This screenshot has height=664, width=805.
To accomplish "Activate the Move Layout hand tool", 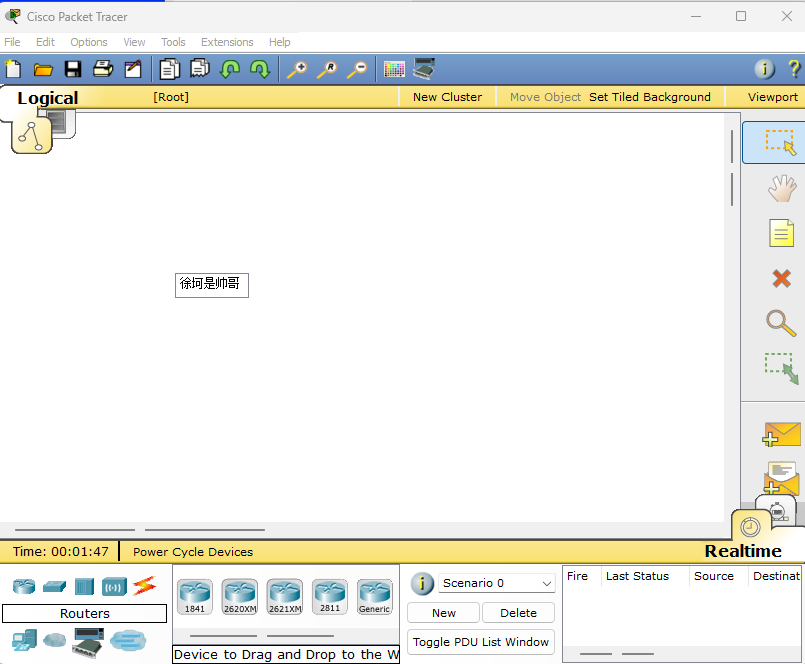I will pos(781,188).
